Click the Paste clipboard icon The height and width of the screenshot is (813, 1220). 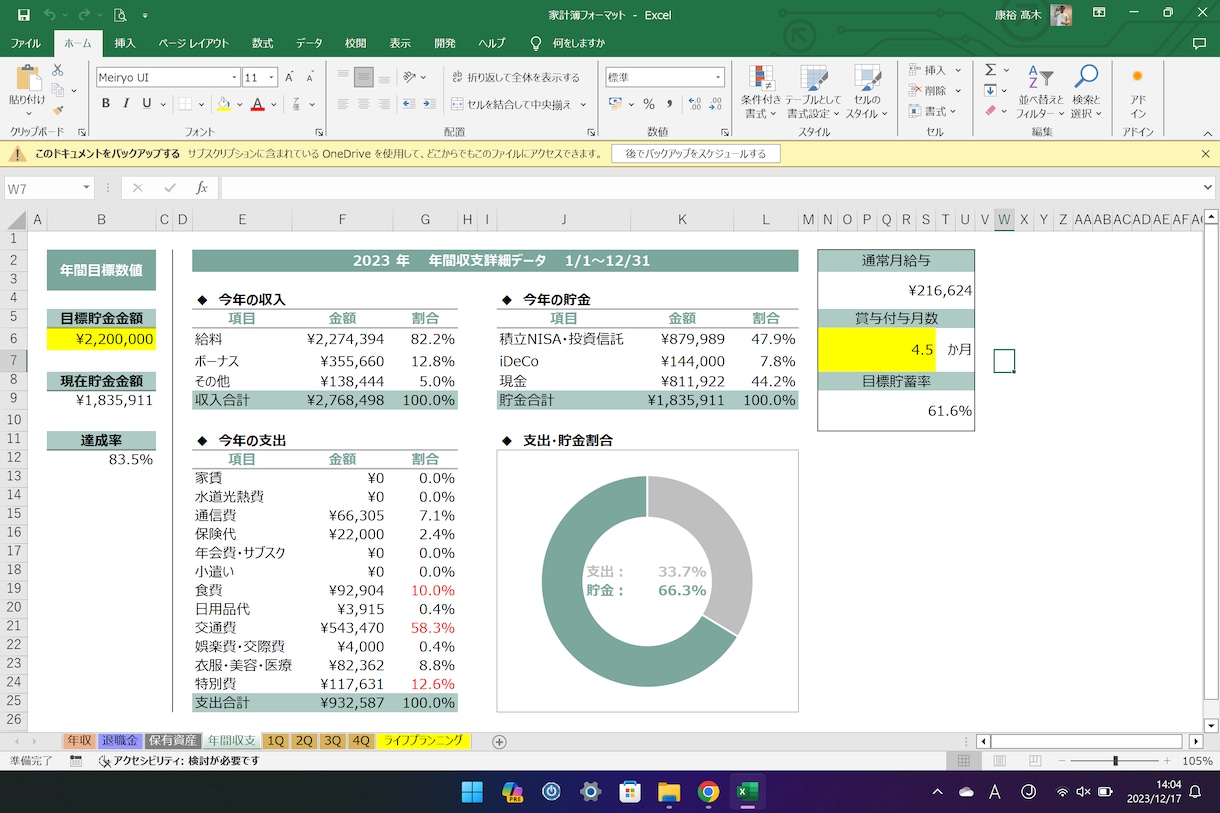[27, 78]
